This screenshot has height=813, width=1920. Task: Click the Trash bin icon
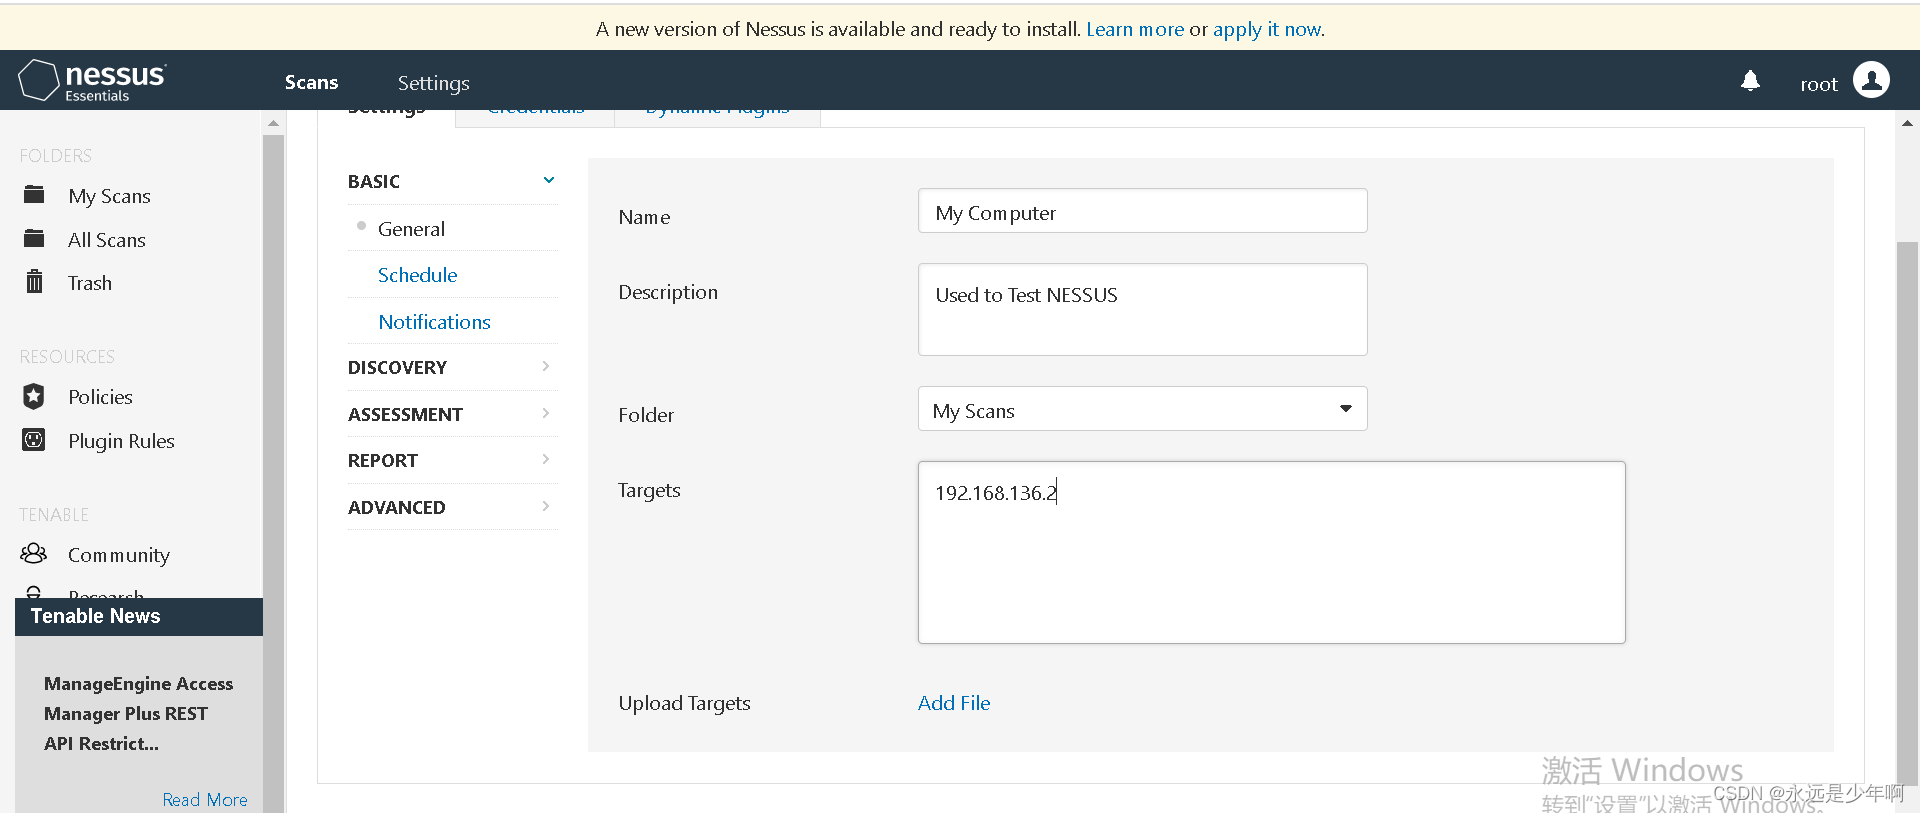[34, 281]
